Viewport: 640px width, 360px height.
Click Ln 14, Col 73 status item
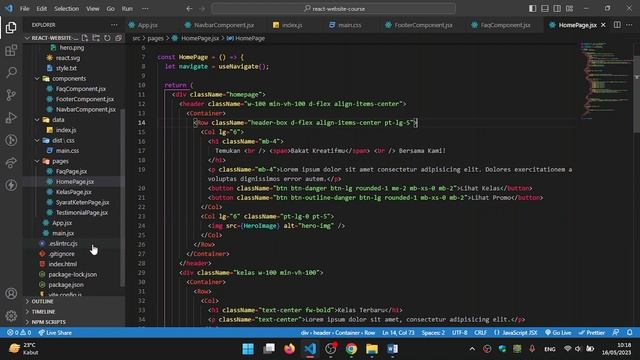click(x=398, y=333)
